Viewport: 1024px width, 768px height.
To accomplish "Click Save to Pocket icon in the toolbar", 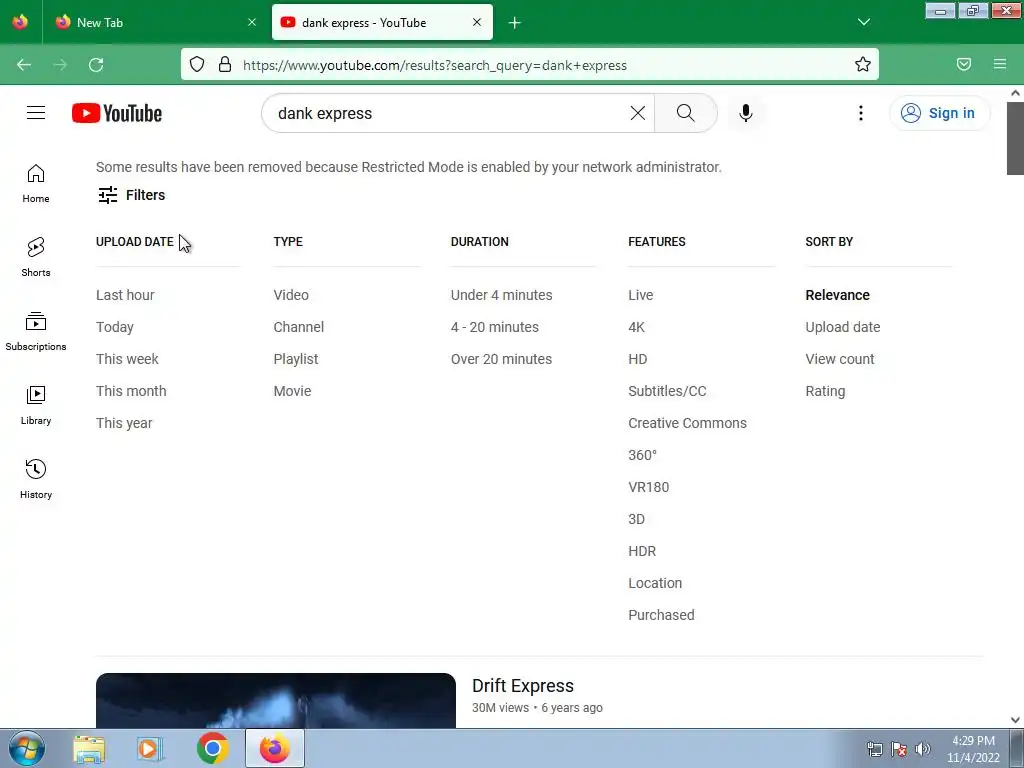I will click(x=964, y=64).
